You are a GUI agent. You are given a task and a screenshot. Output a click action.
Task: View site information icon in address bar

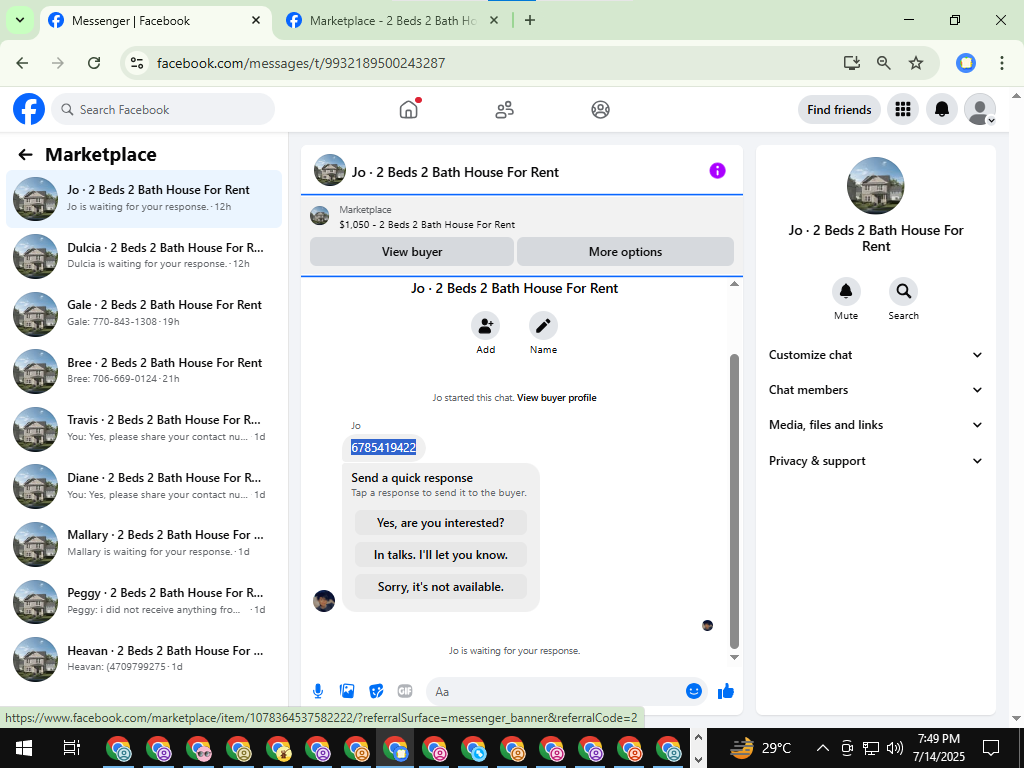pos(136,63)
